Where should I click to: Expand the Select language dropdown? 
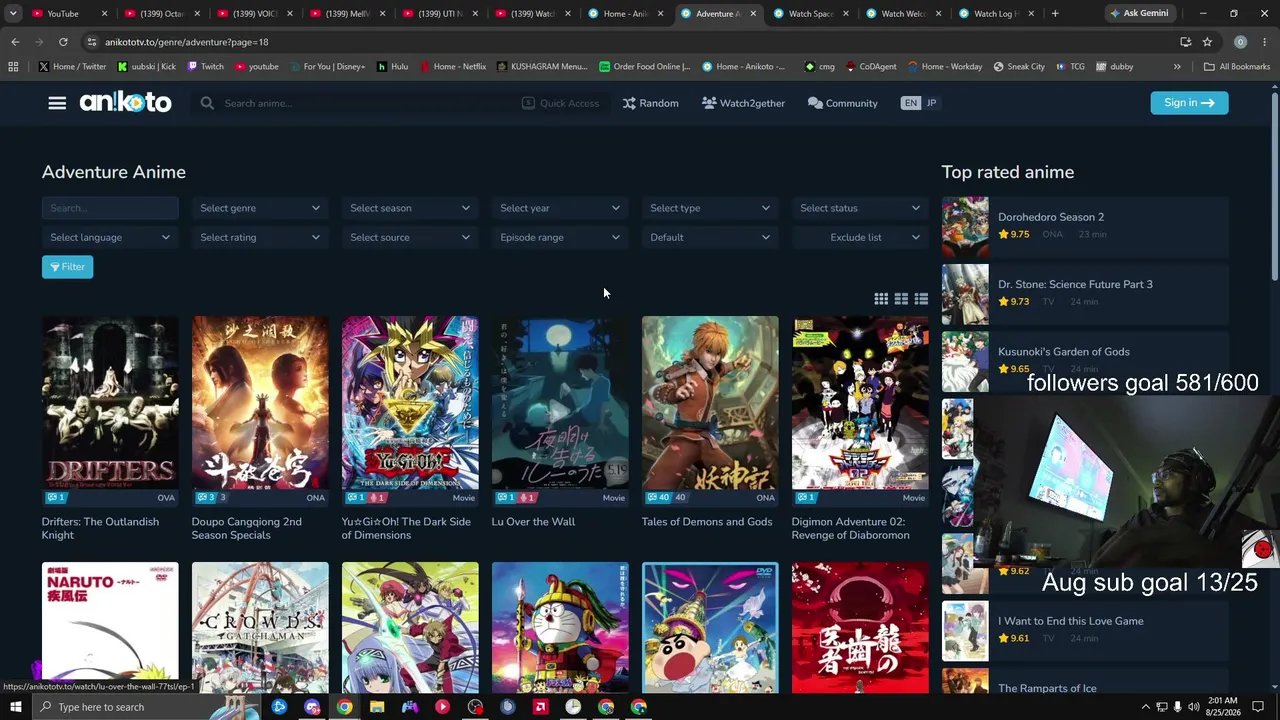[110, 237]
